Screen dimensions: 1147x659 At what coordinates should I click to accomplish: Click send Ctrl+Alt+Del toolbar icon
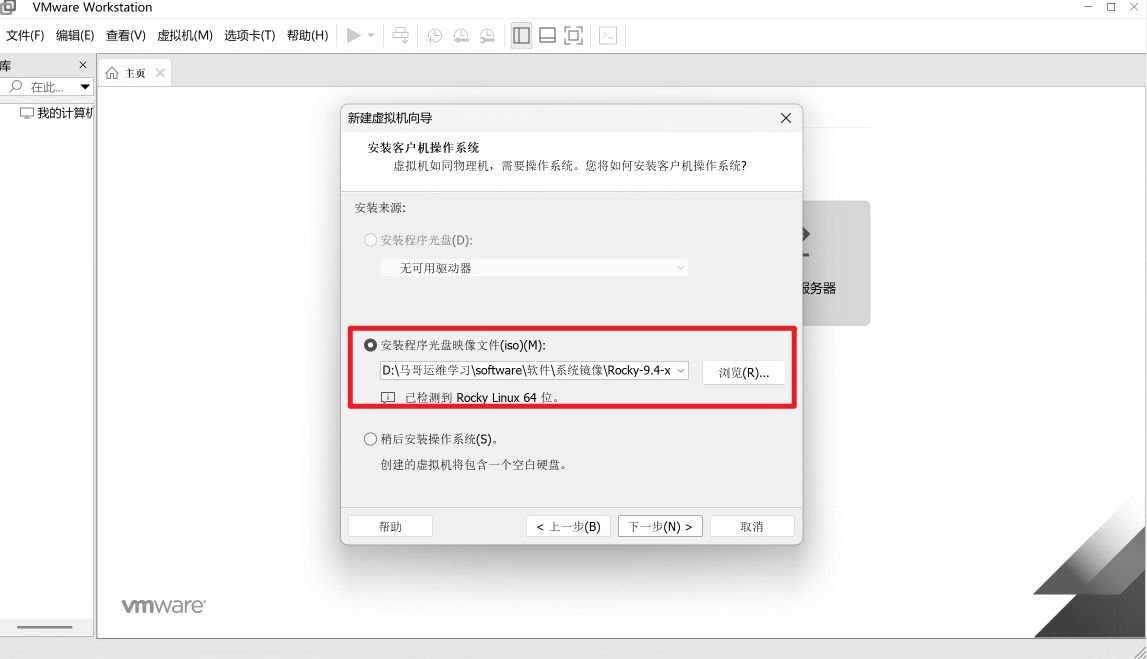400,35
